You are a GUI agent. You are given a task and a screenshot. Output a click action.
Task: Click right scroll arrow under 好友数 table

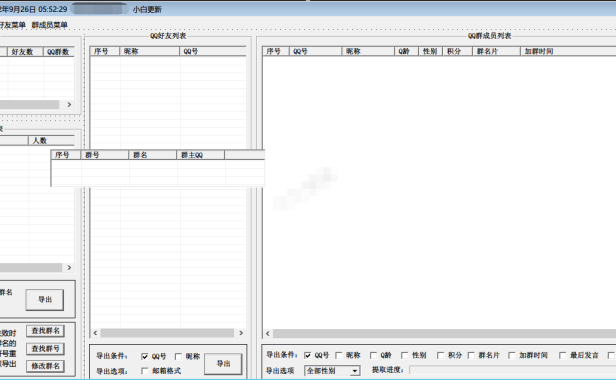pyautogui.click(x=69, y=105)
